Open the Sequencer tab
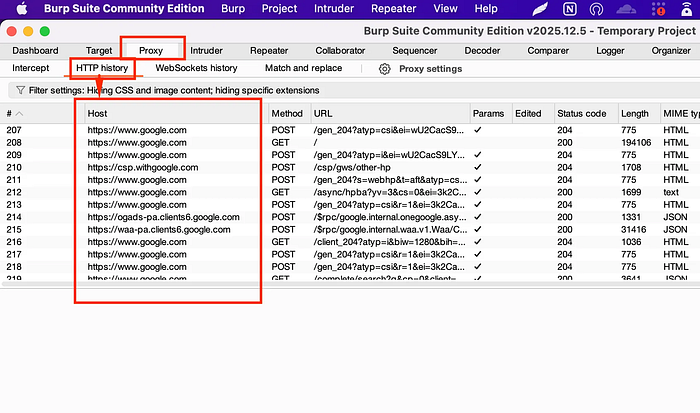Viewport: 700px width, 413px height. point(415,50)
